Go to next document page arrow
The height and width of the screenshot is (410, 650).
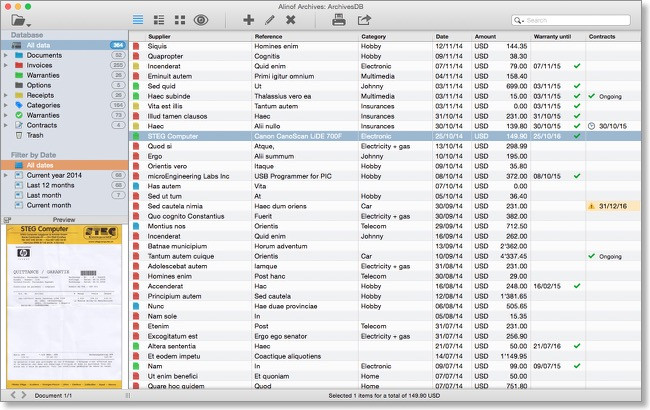24,395
